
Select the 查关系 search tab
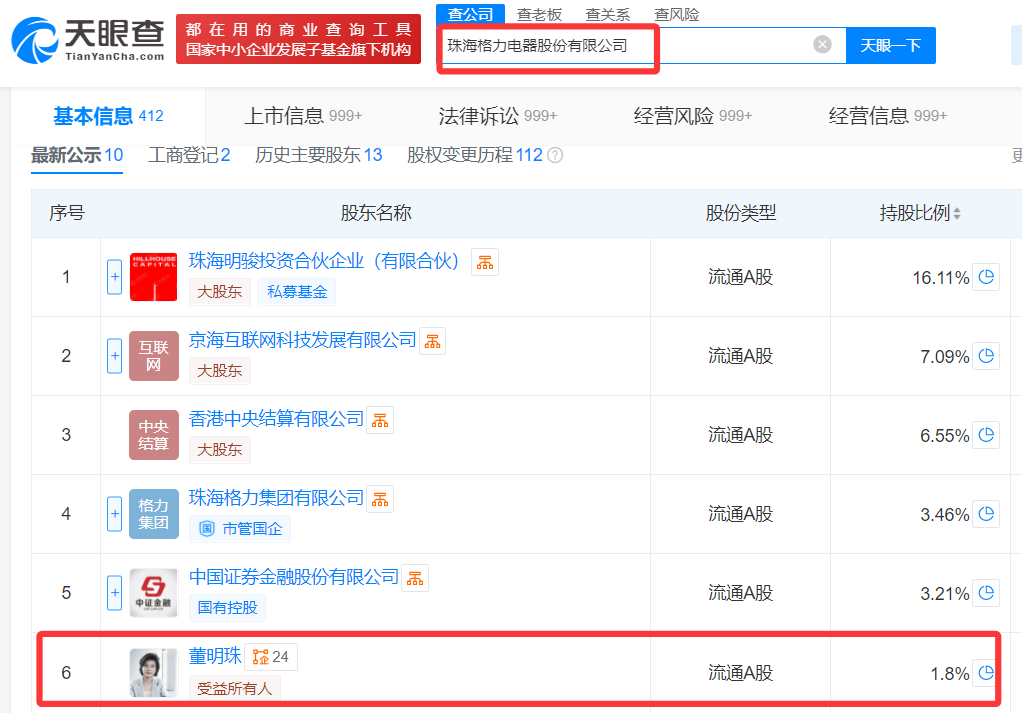pyautogui.click(x=607, y=14)
